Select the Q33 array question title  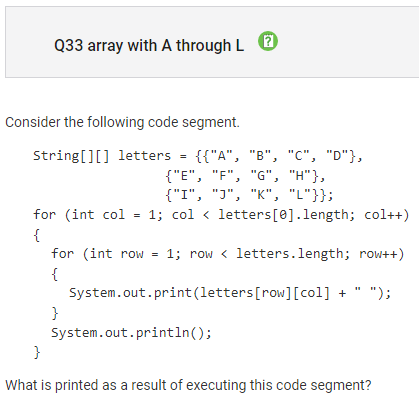point(149,46)
